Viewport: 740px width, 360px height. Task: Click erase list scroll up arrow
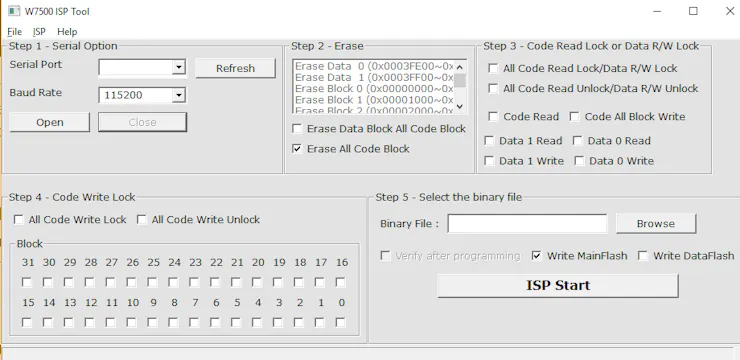click(x=460, y=67)
